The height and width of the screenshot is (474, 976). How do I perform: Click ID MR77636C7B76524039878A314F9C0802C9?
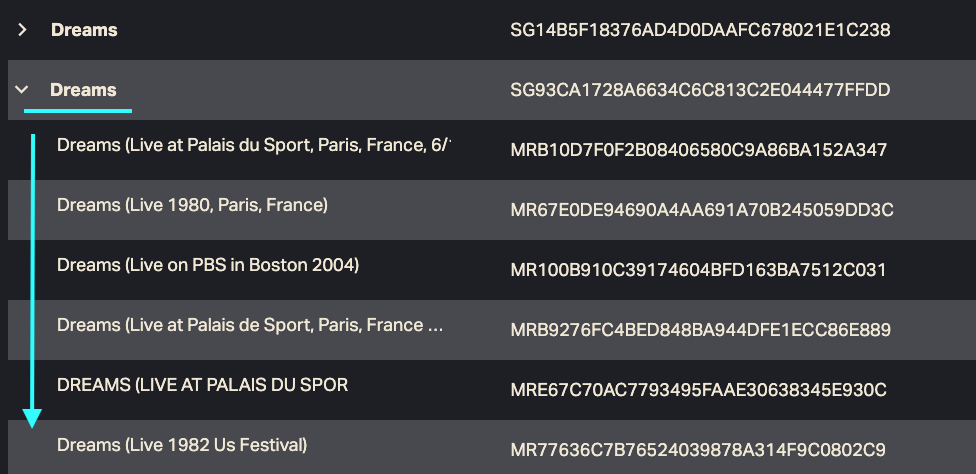(x=697, y=450)
